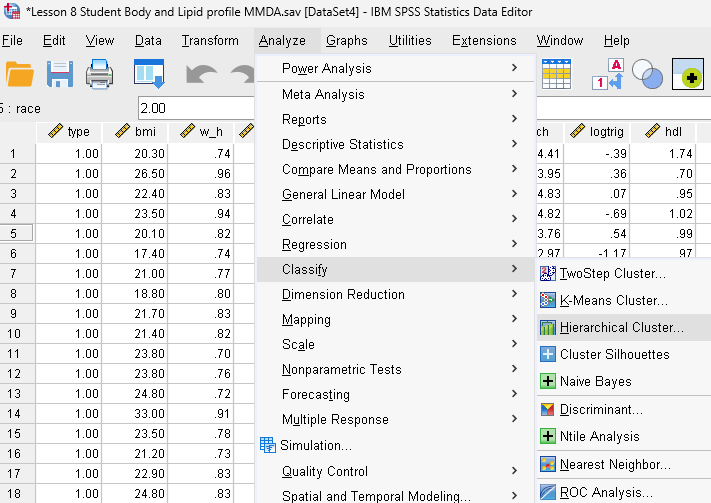Screen dimensions: 711x503
Task: Open the Transform menu
Action: [x=210, y=41]
